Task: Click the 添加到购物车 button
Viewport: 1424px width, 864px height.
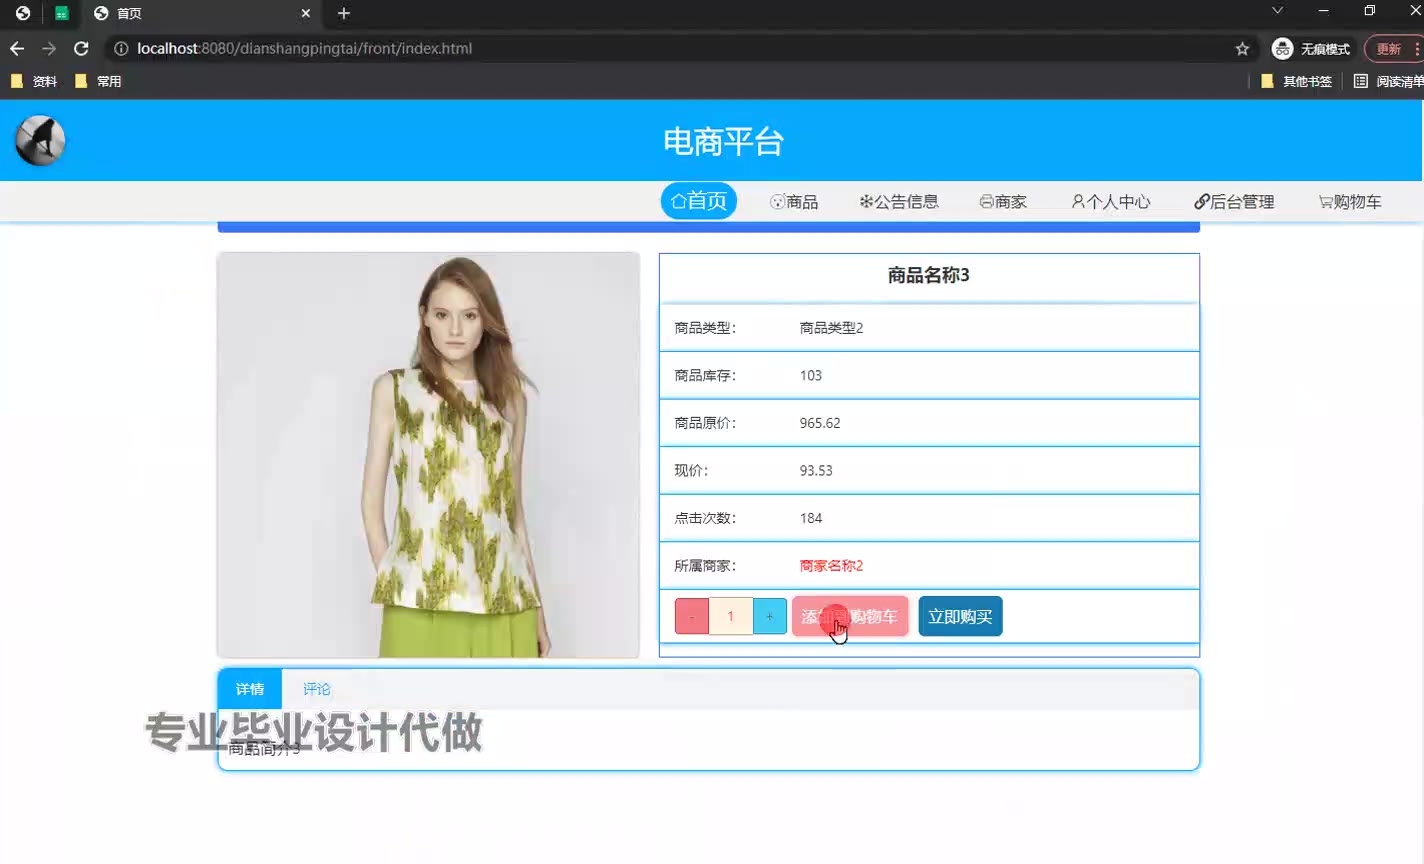Action: click(850, 616)
